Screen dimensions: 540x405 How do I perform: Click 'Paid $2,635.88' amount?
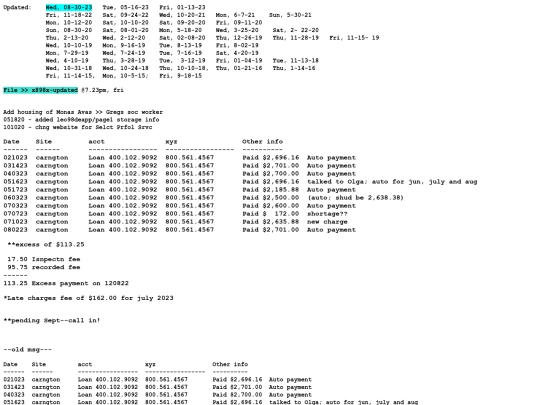(x=271, y=222)
